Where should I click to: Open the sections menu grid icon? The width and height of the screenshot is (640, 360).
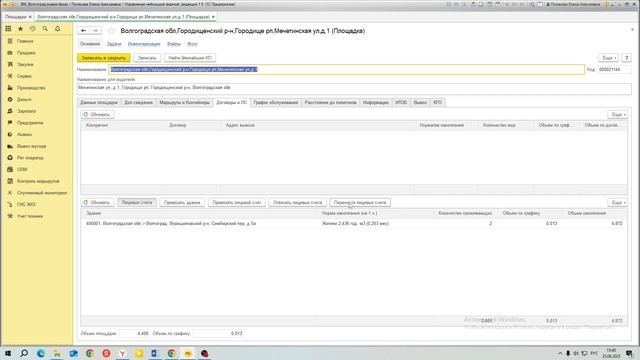[x=8, y=29]
